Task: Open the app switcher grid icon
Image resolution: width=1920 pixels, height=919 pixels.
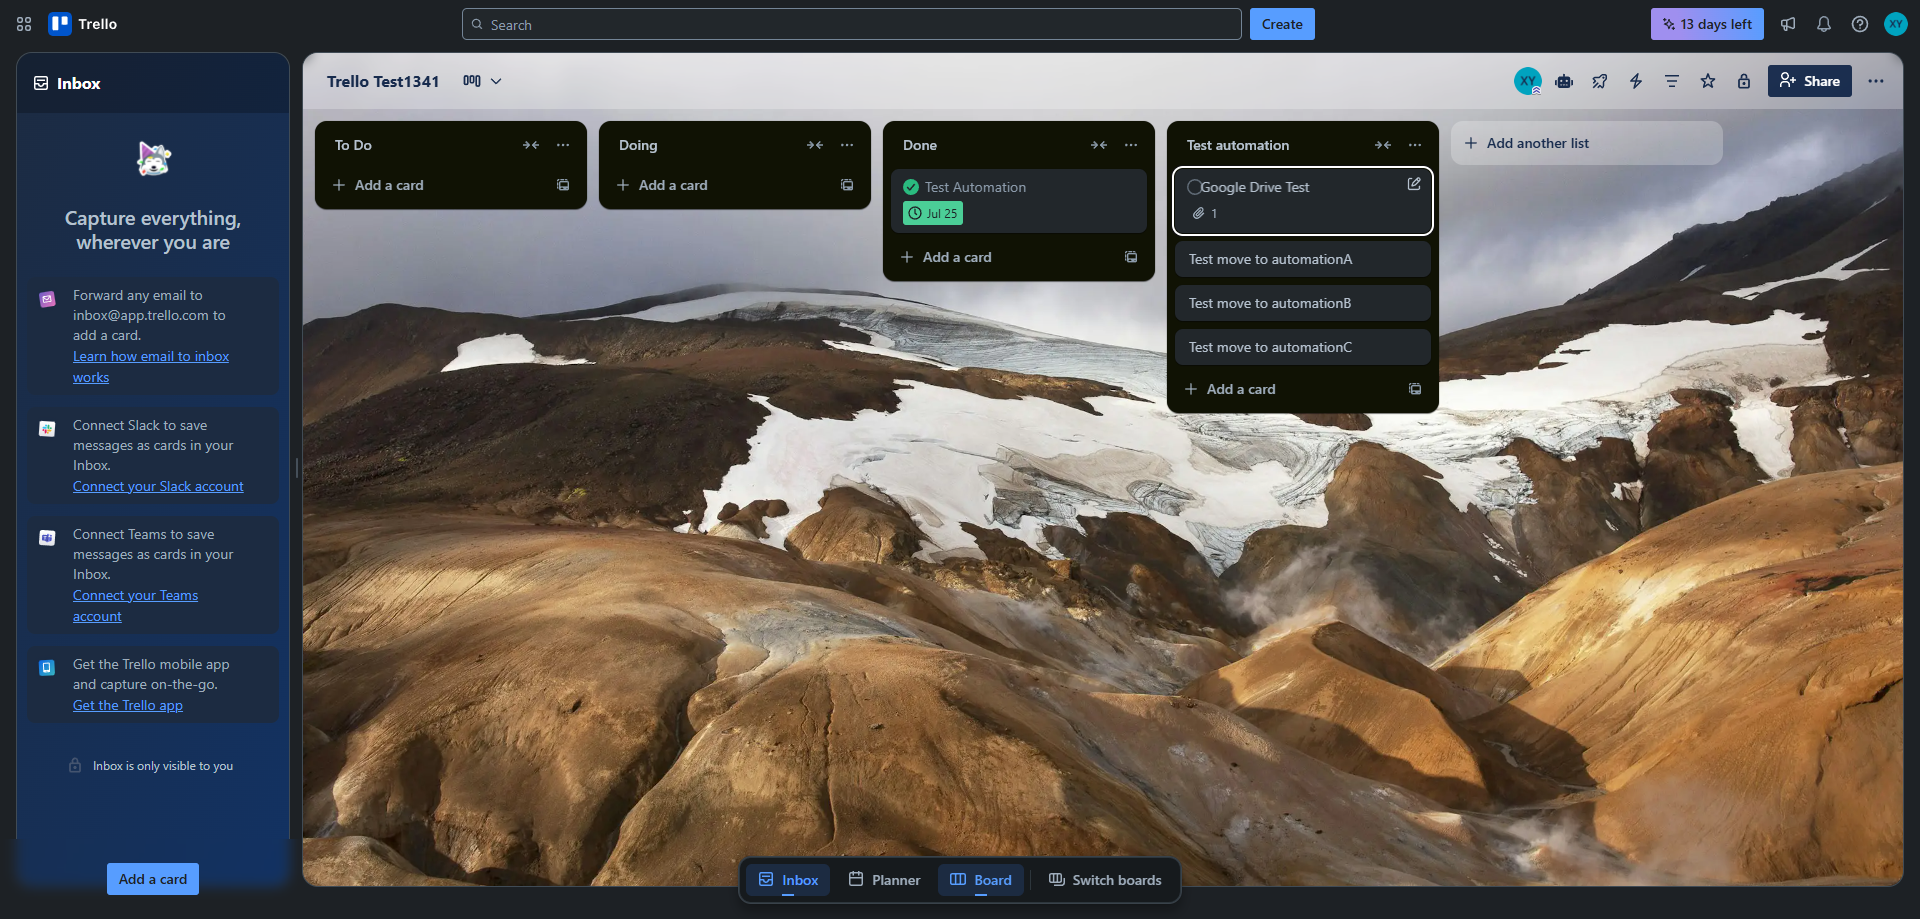Action: (24, 24)
